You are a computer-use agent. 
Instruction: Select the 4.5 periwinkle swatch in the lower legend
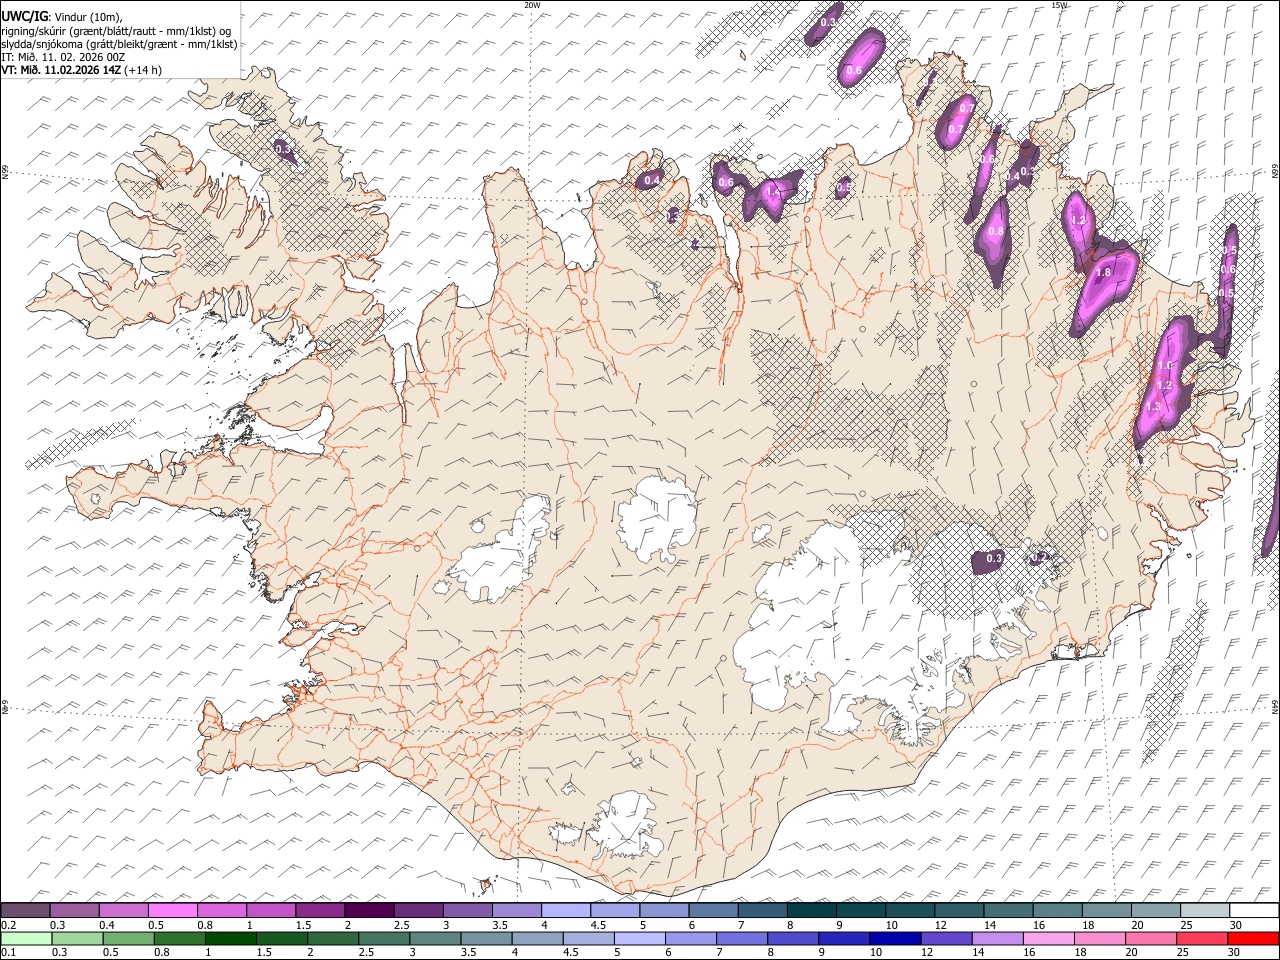pos(588,938)
